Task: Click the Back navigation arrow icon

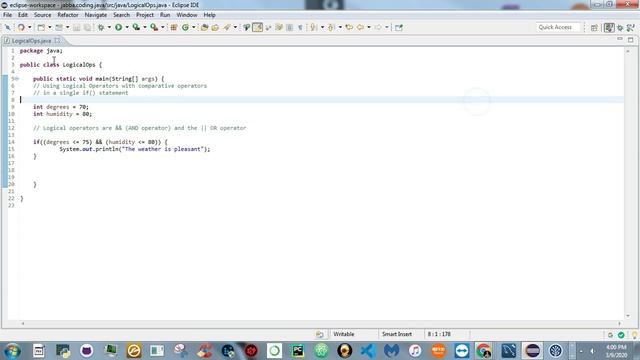Action: [360, 27]
